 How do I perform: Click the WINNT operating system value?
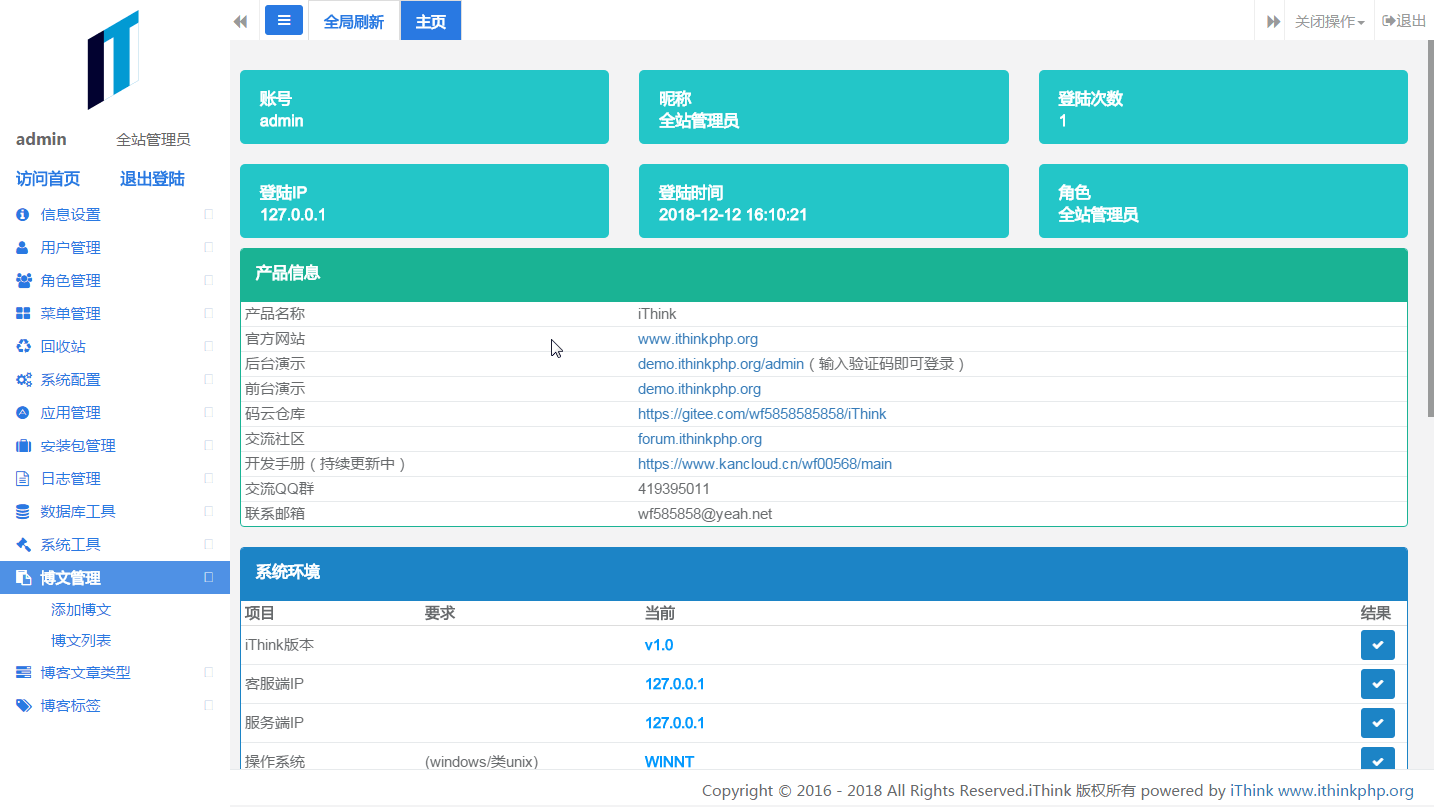tap(670, 762)
